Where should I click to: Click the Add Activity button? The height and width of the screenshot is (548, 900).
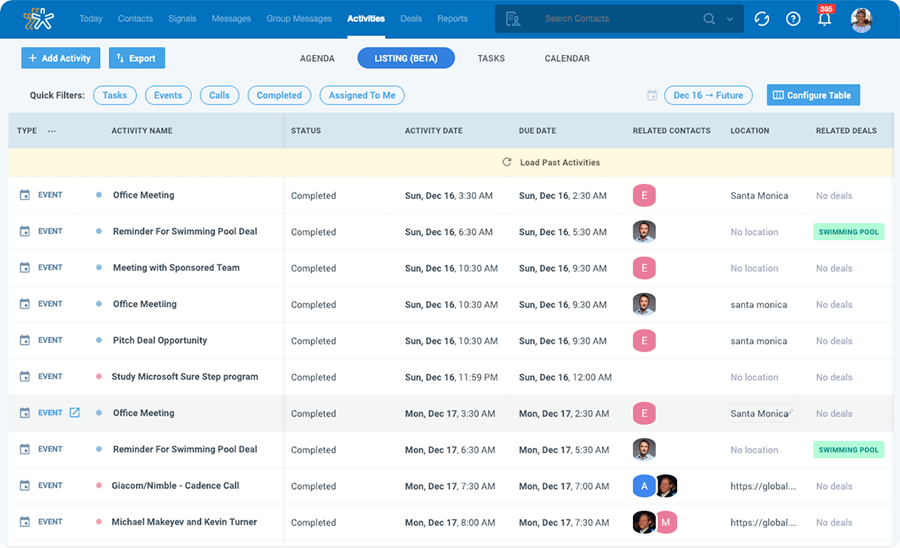pyautogui.click(x=60, y=59)
